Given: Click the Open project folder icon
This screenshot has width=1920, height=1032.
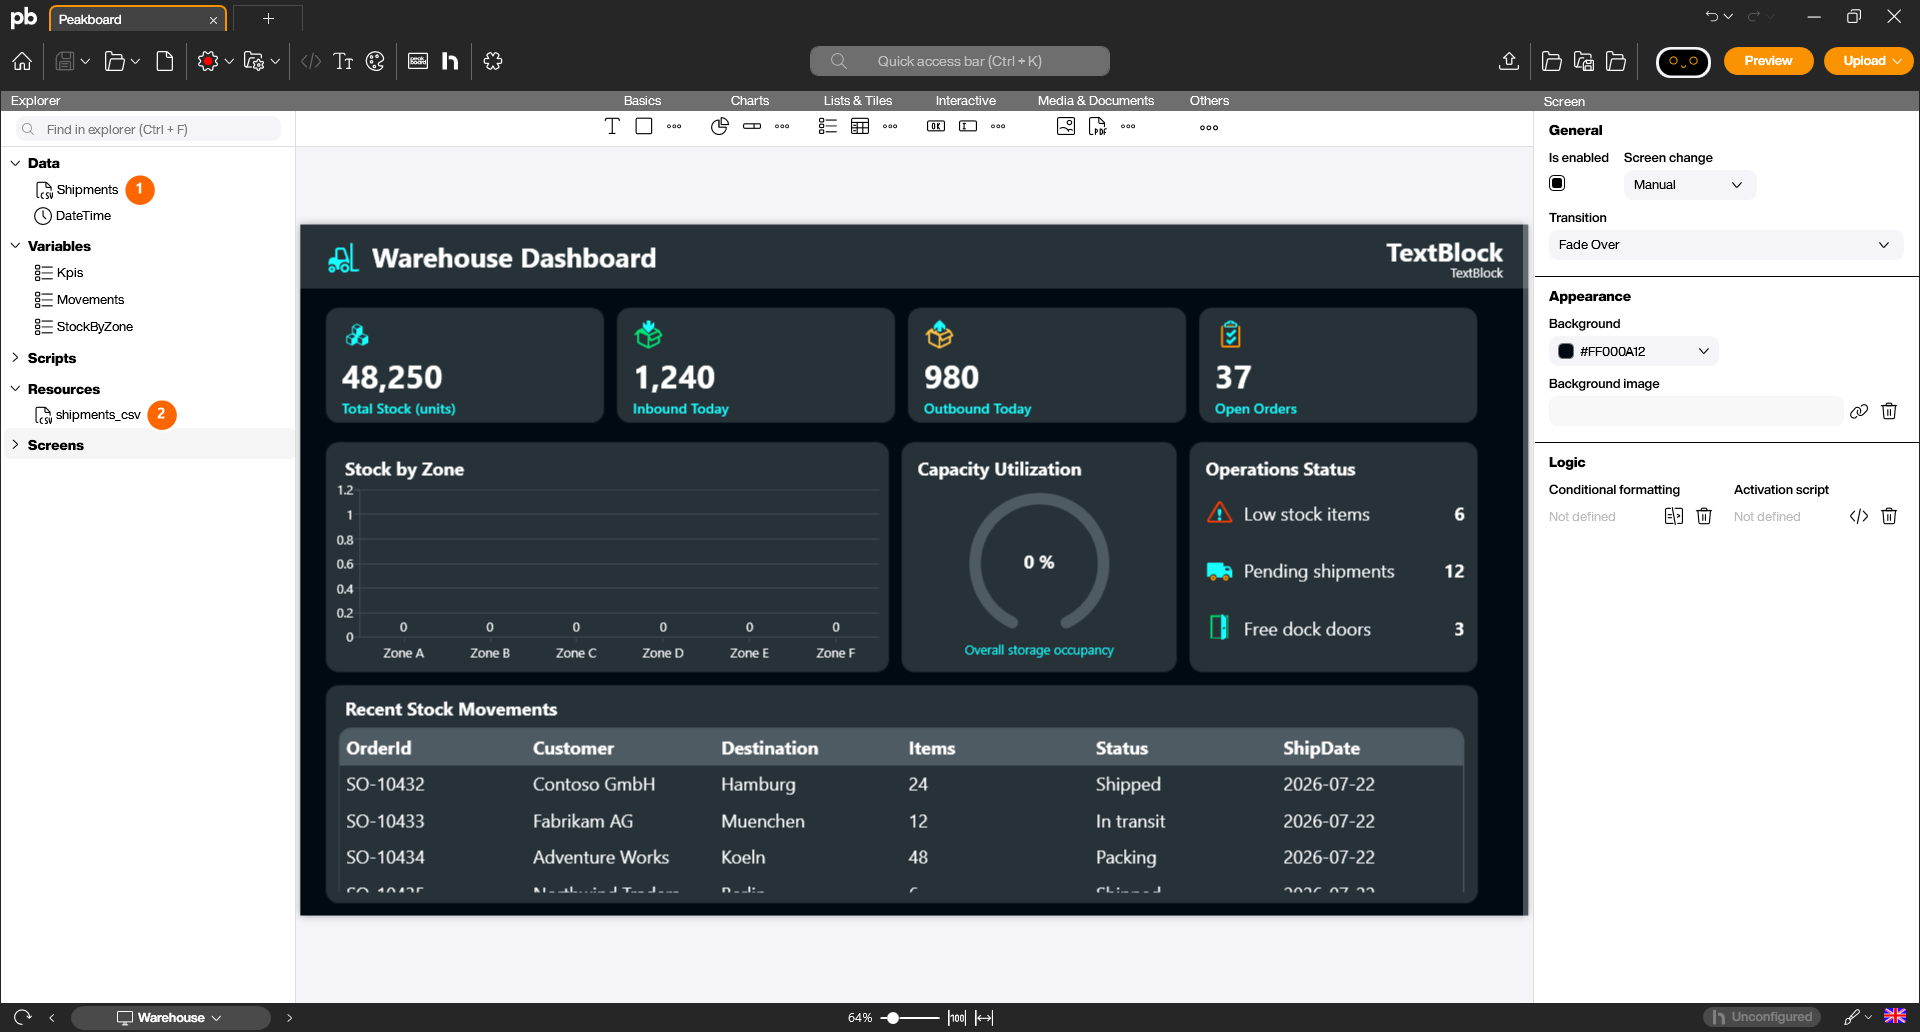Looking at the screenshot, I should [115, 61].
